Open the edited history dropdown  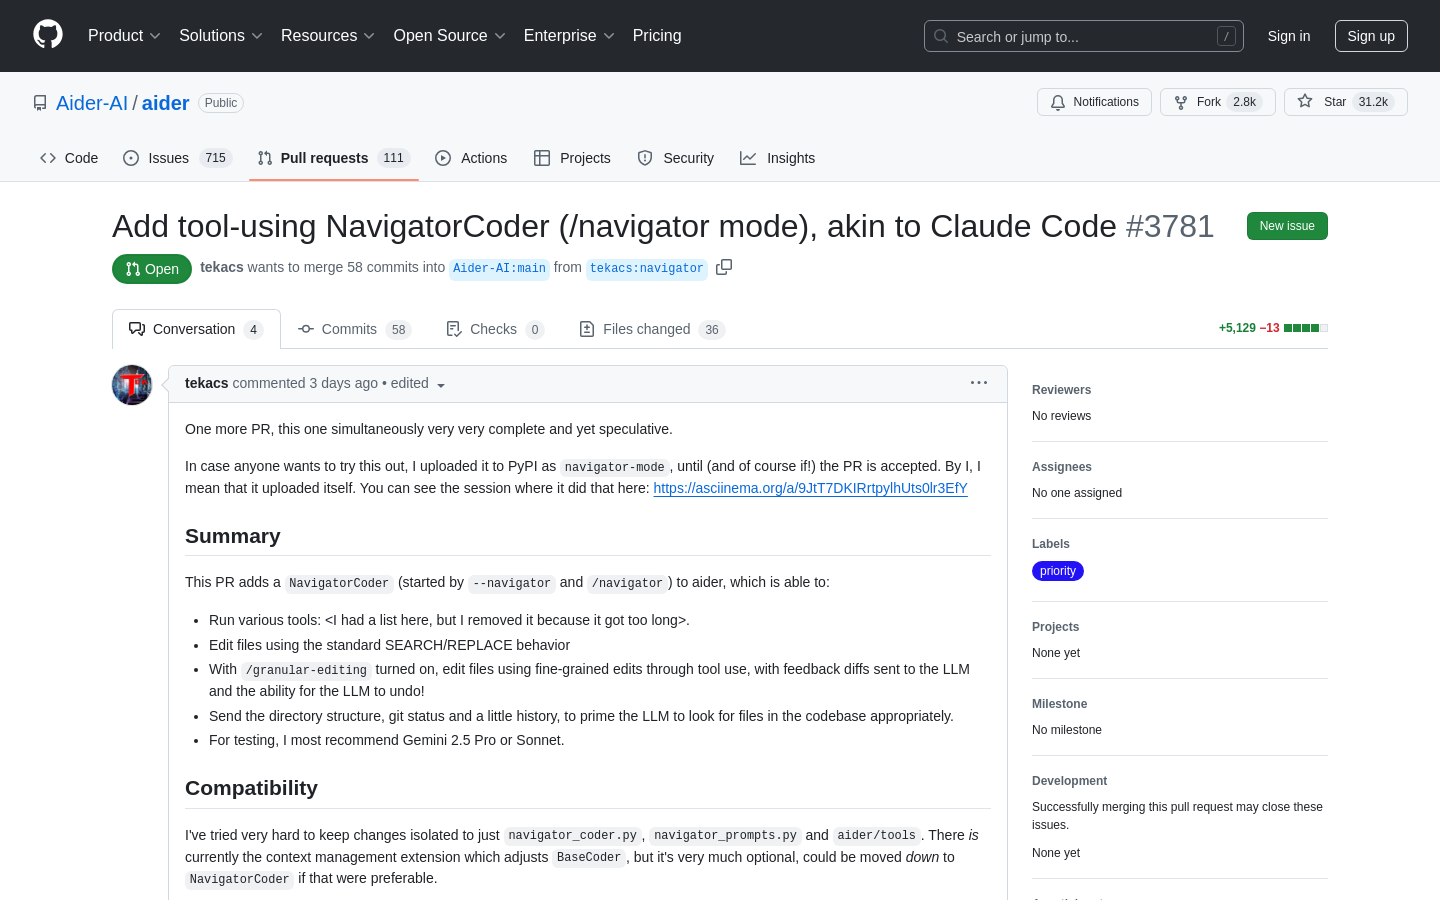click(x=419, y=384)
